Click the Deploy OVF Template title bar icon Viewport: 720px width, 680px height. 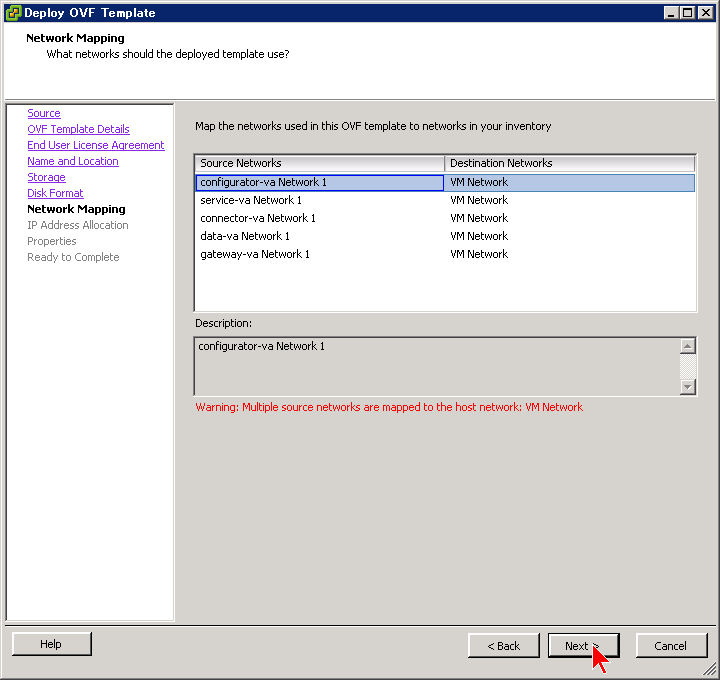coord(13,12)
